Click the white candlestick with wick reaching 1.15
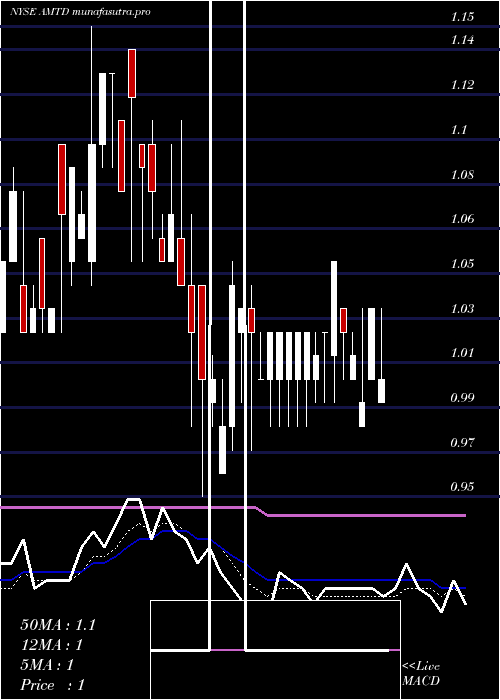500x700 pixels. pyautogui.click(x=92, y=203)
